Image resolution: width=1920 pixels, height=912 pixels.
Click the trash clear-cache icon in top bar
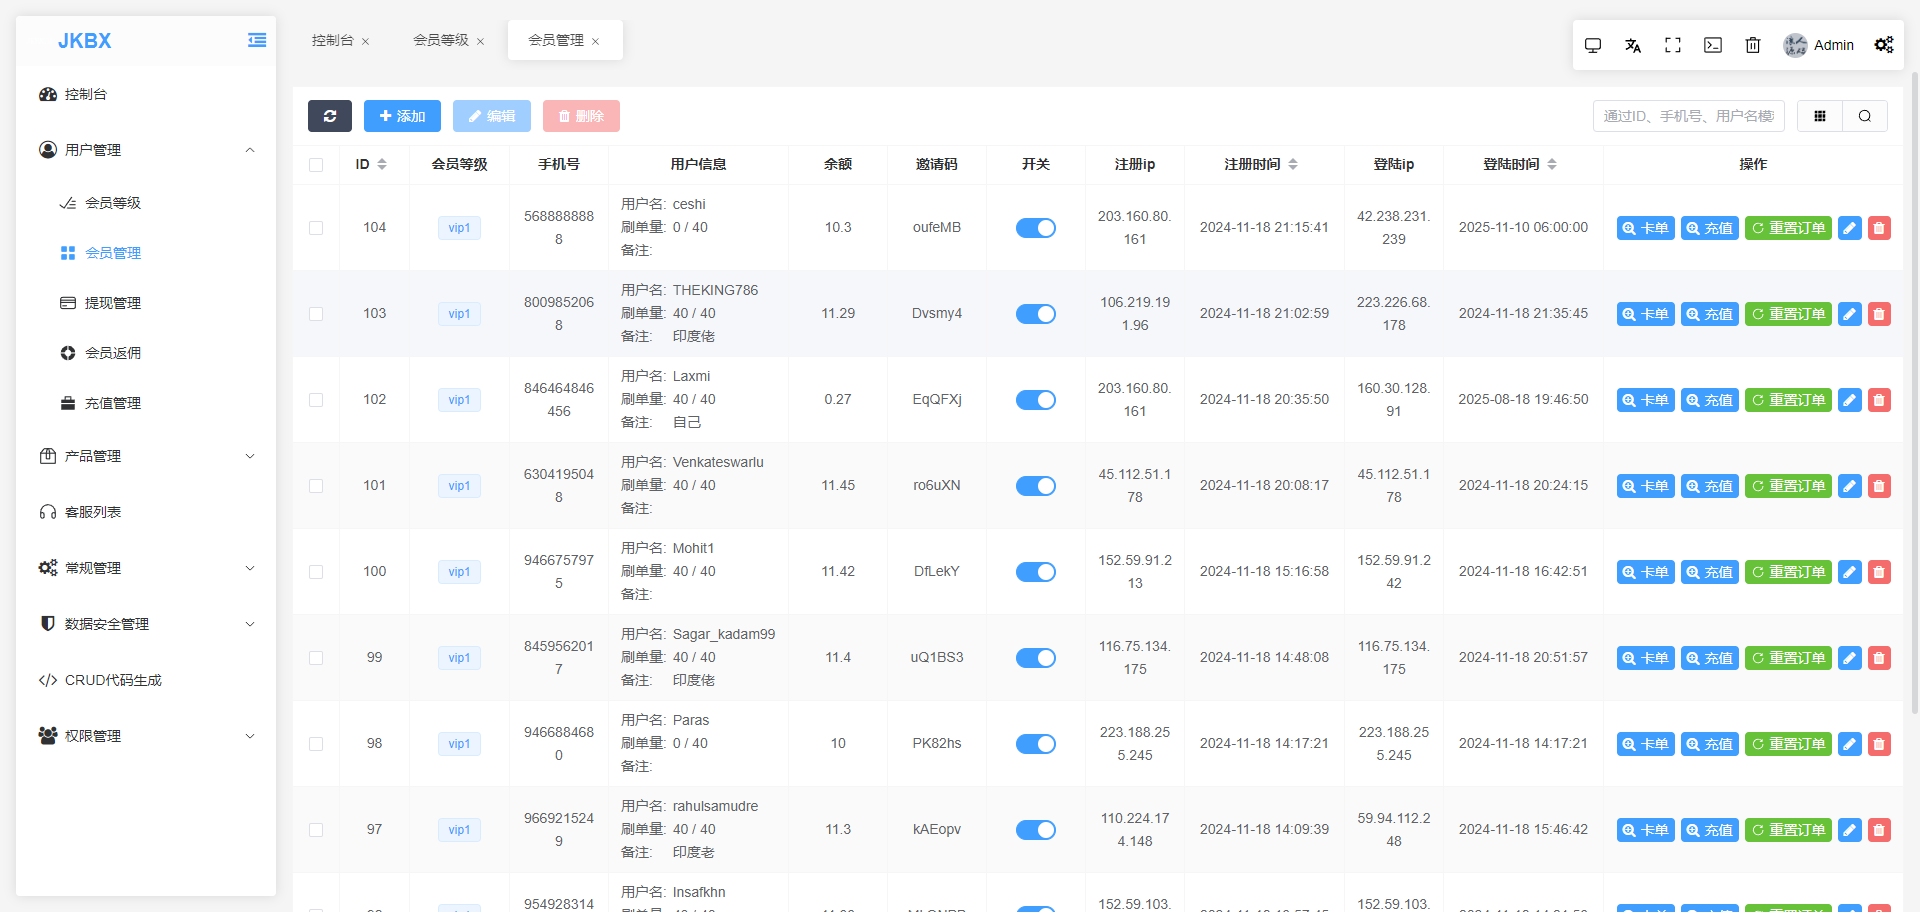coord(1753,45)
